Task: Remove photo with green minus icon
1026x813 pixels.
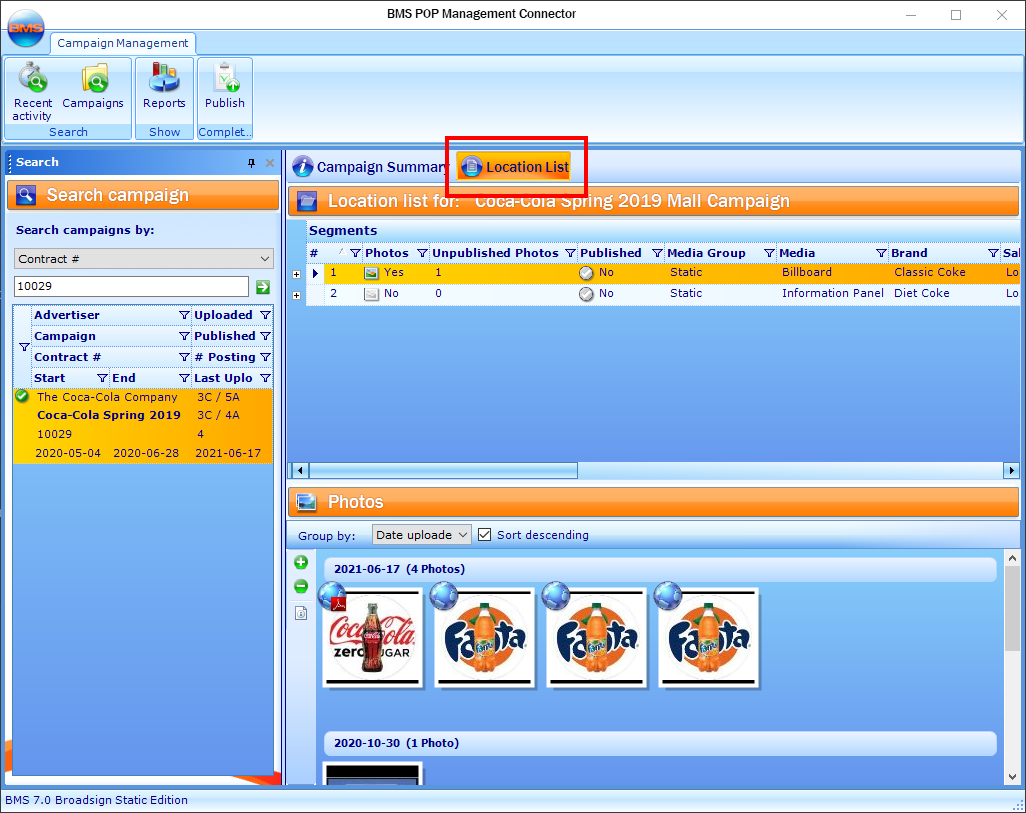Action: pyautogui.click(x=301, y=587)
